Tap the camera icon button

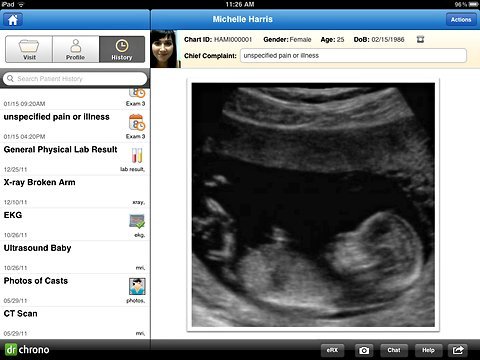click(364, 350)
